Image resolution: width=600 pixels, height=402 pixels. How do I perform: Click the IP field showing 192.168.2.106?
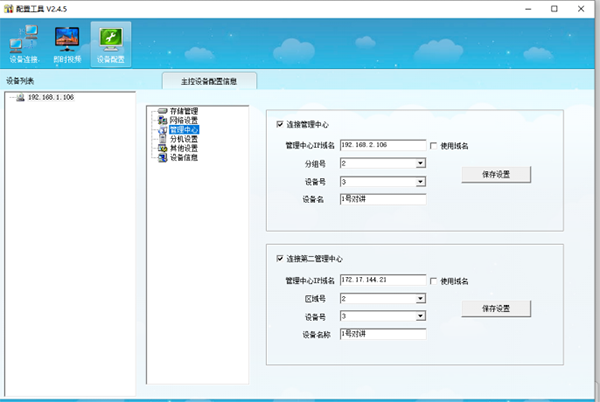point(383,145)
